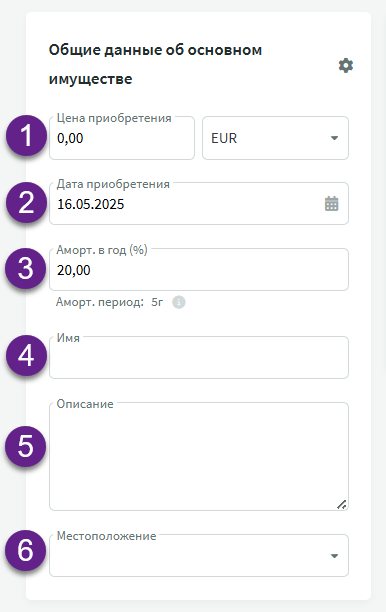Click the purple badge numbered 5
Image resolution: width=386 pixels, height=612 pixels.
(x=26, y=447)
